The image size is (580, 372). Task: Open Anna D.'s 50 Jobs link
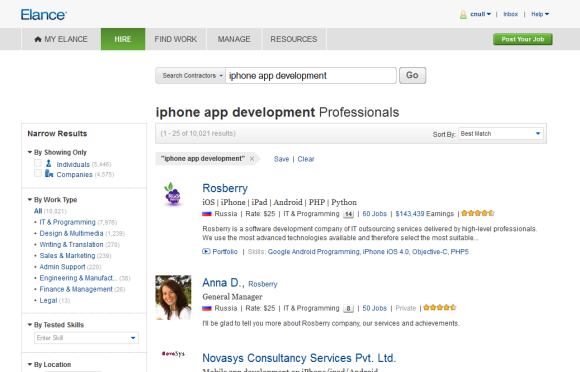(374, 308)
